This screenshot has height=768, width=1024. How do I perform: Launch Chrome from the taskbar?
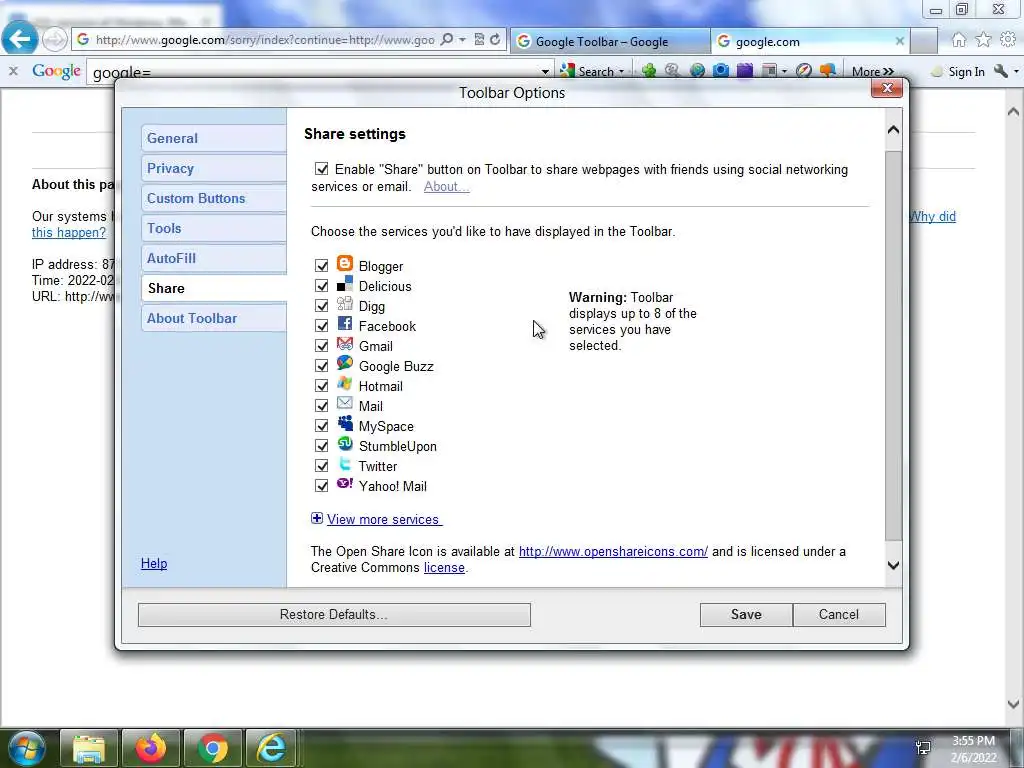(x=213, y=748)
